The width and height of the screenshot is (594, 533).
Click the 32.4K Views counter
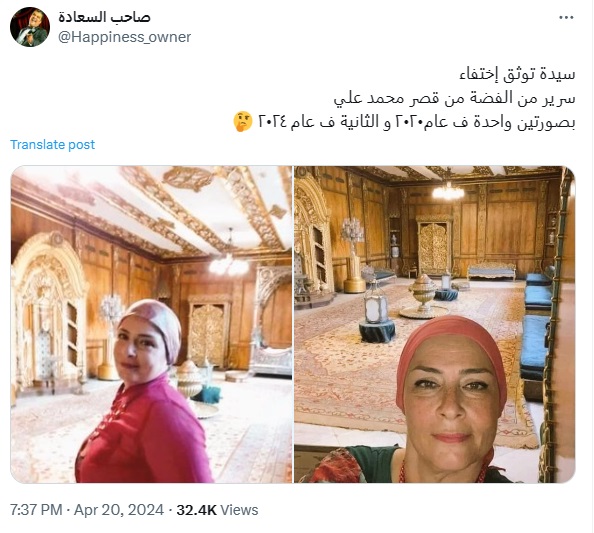(x=217, y=510)
